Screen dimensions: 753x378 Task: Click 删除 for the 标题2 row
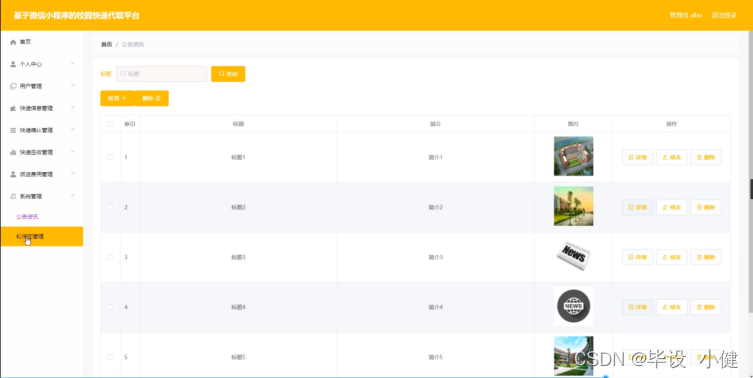pos(705,207)
